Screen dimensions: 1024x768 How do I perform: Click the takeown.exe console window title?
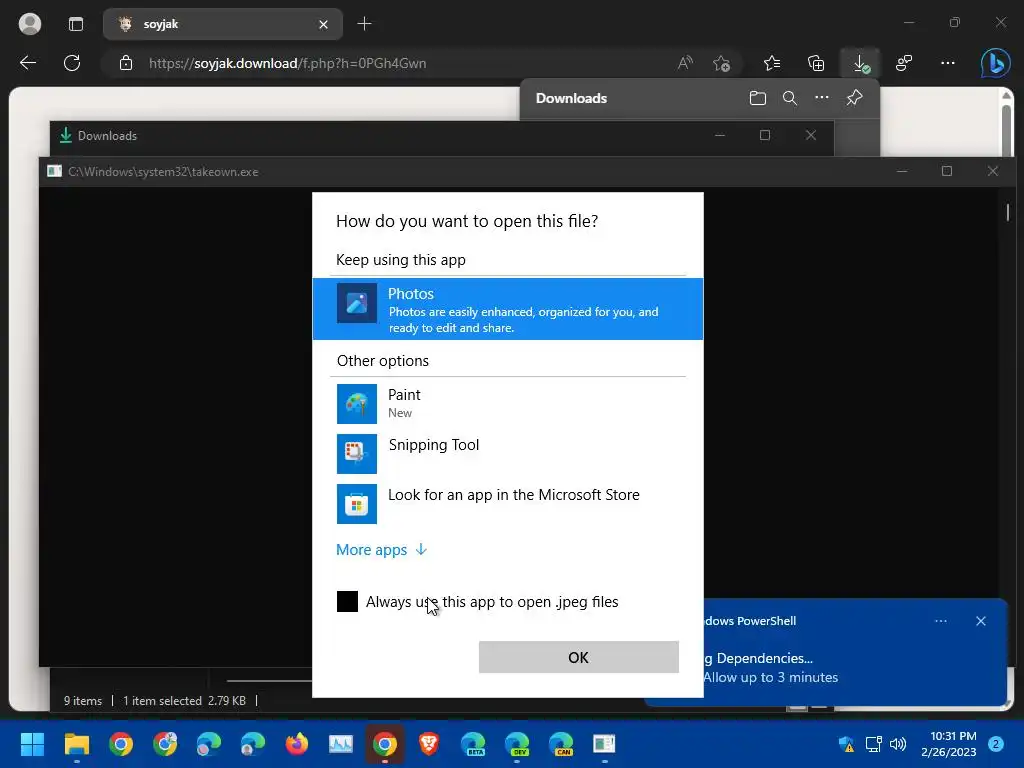coord(163,172)
